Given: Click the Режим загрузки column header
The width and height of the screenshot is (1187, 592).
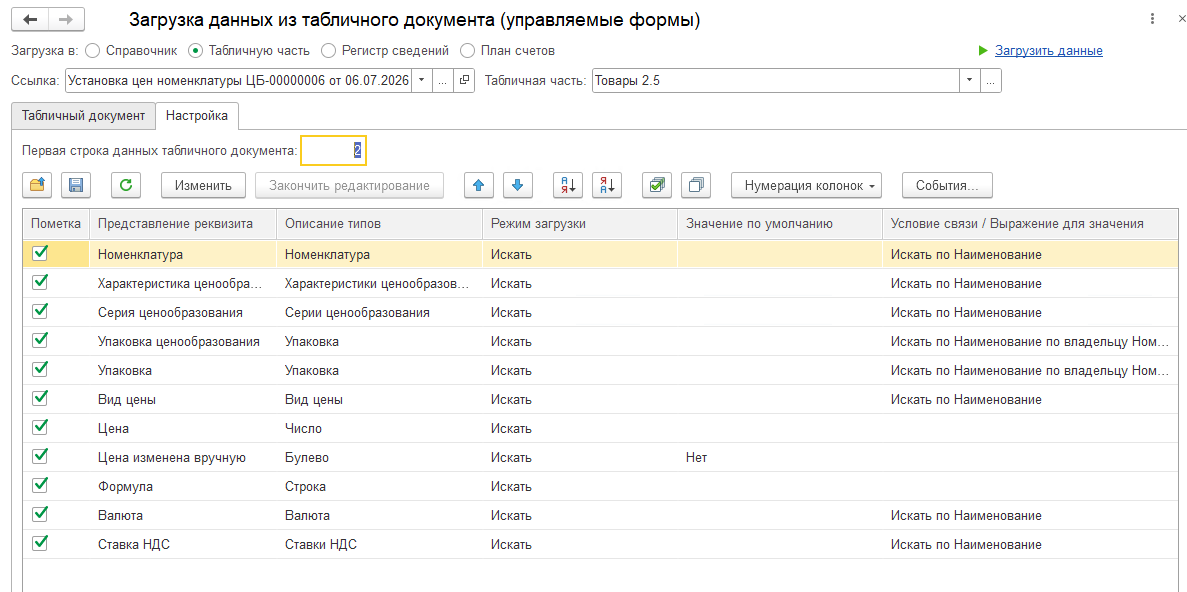Looking at the screenshot, I should coord(580,223).
